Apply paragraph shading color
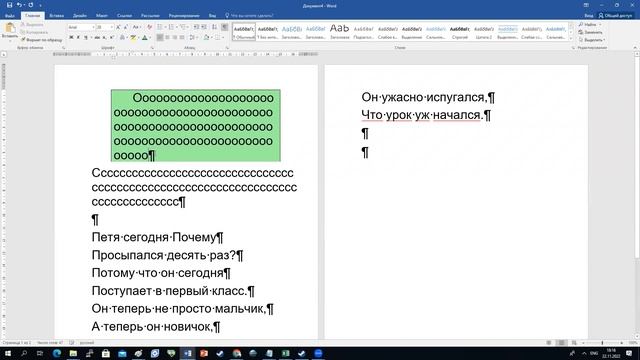This screenshot has width=640, height=360. tap(206, 37)
